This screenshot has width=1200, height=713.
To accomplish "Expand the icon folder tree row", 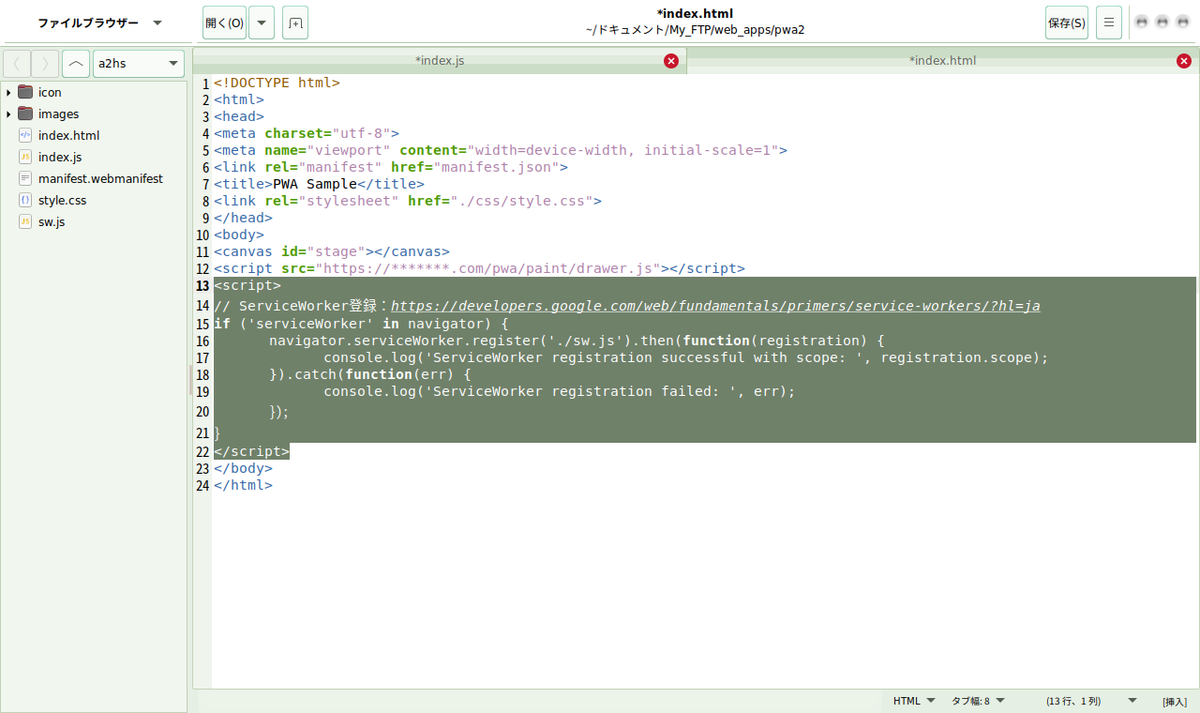I will coord(8,92).
